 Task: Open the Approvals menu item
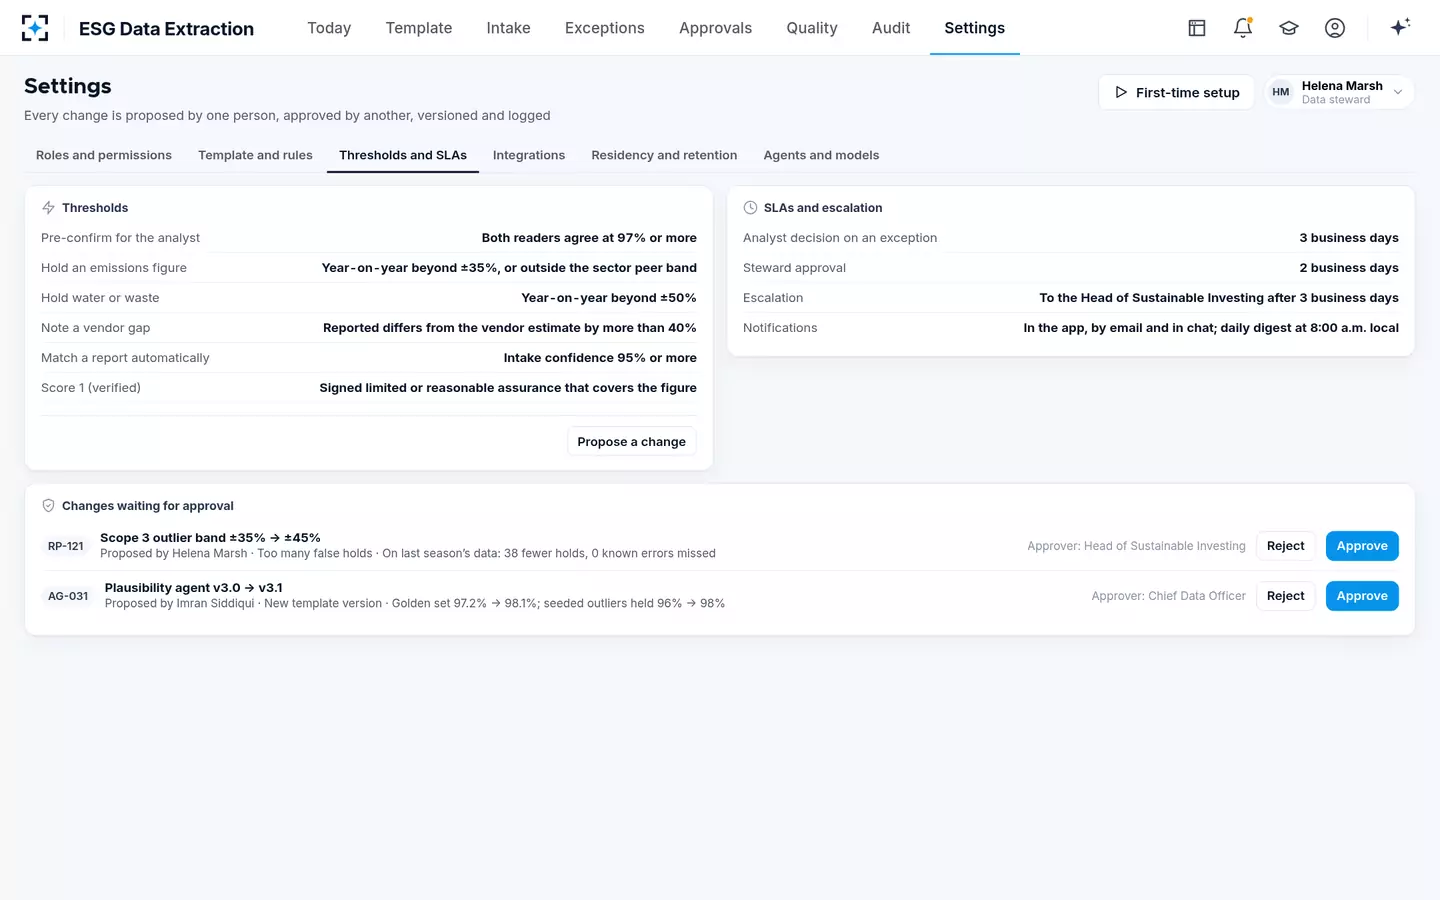[715, 28]
